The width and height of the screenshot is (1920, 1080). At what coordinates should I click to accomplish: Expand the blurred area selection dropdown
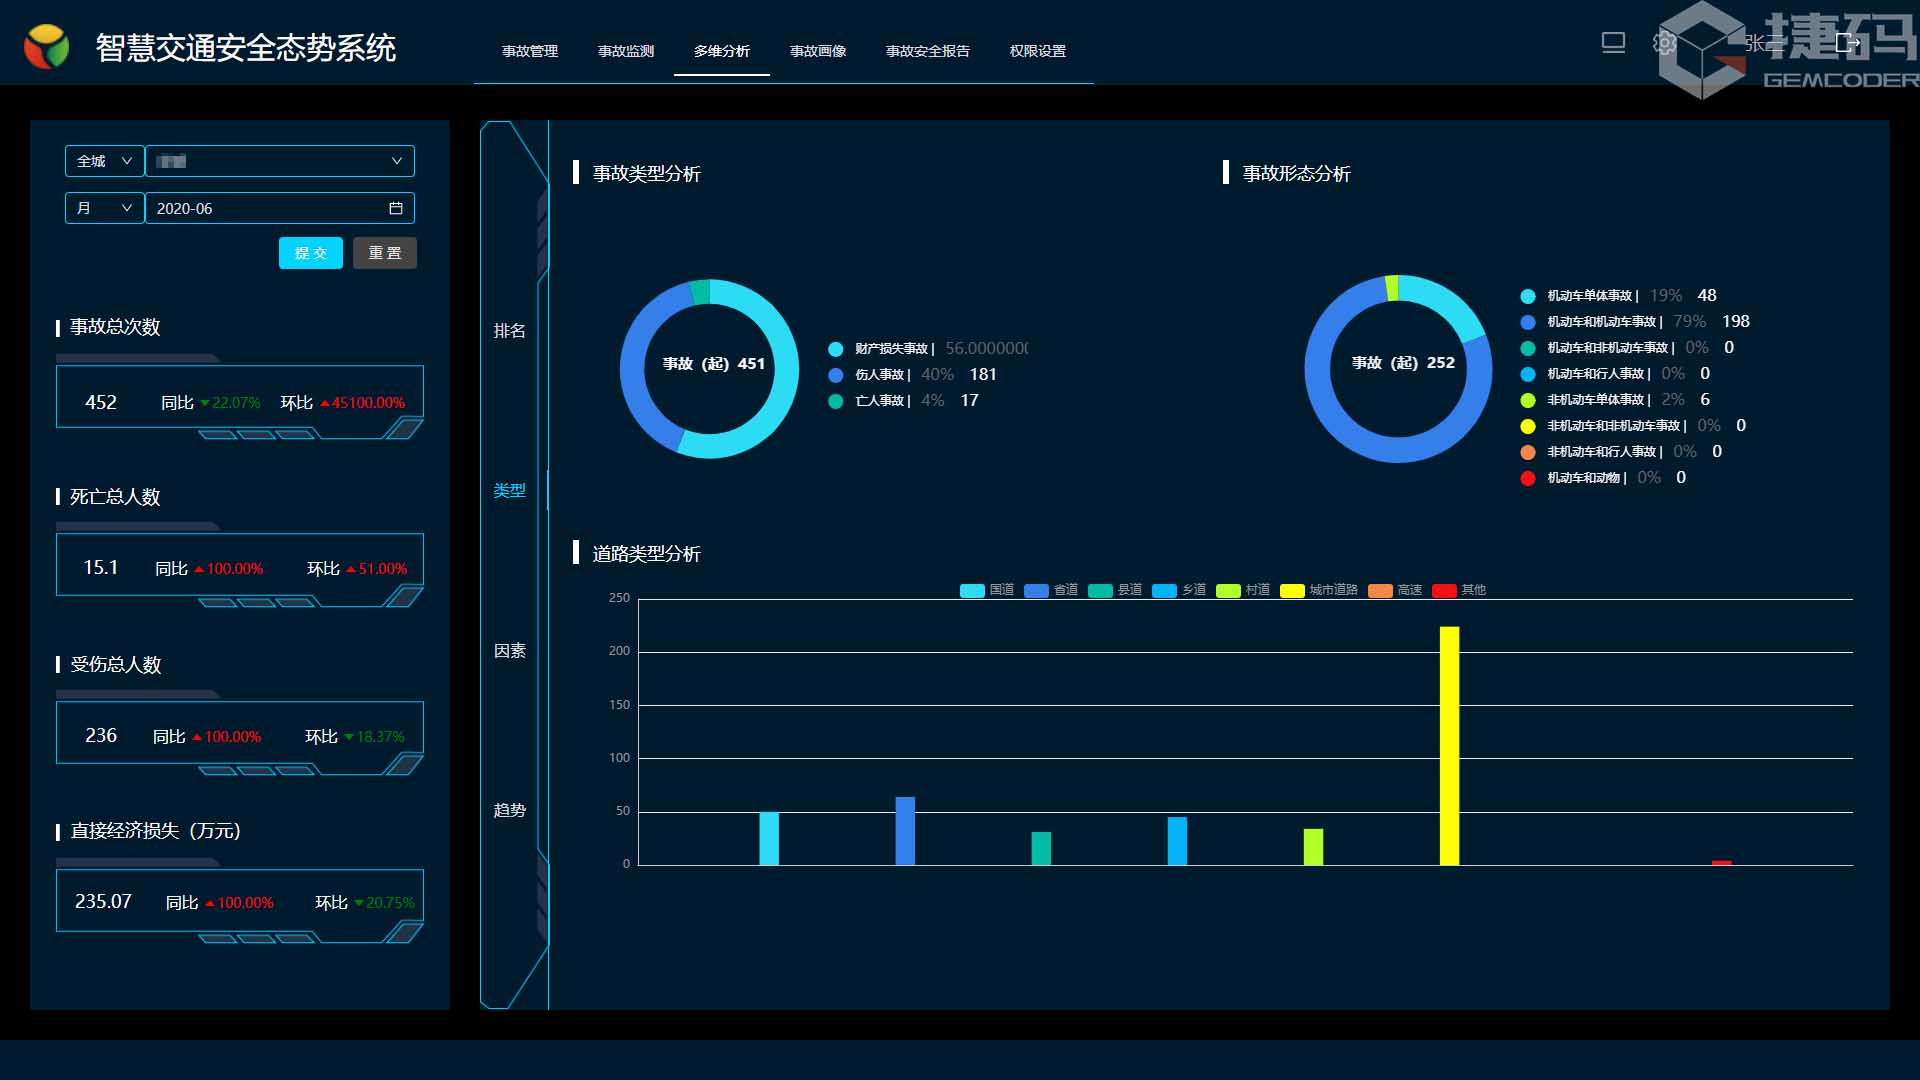(x=280, y=161)
